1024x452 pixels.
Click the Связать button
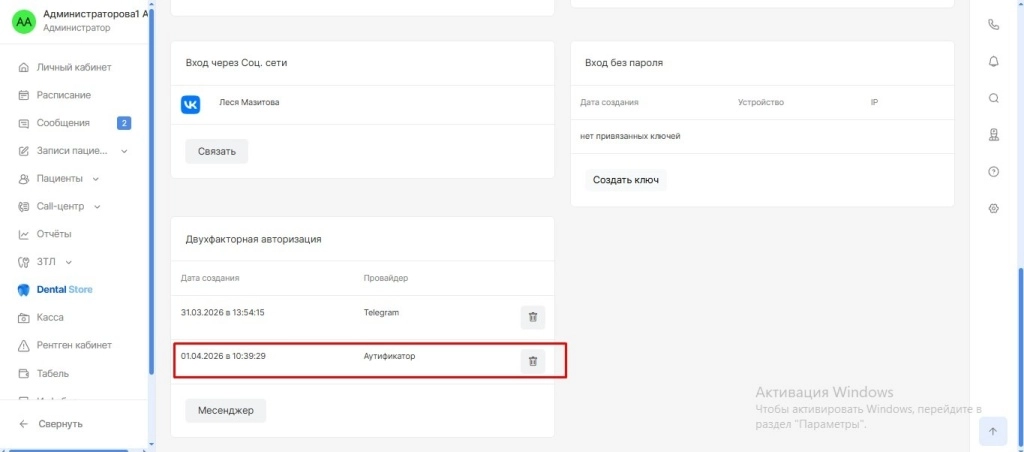point(216,151)
